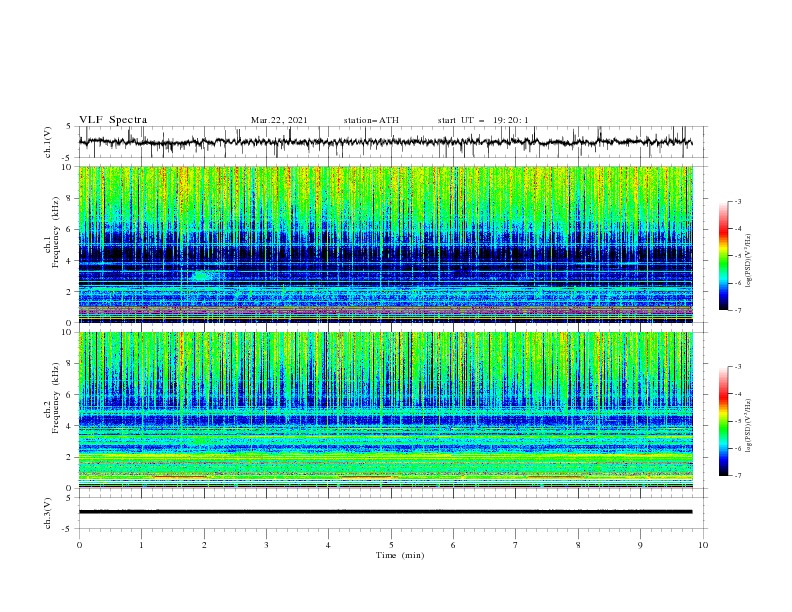Click the ch.2 spectrogram color bar

723,421
